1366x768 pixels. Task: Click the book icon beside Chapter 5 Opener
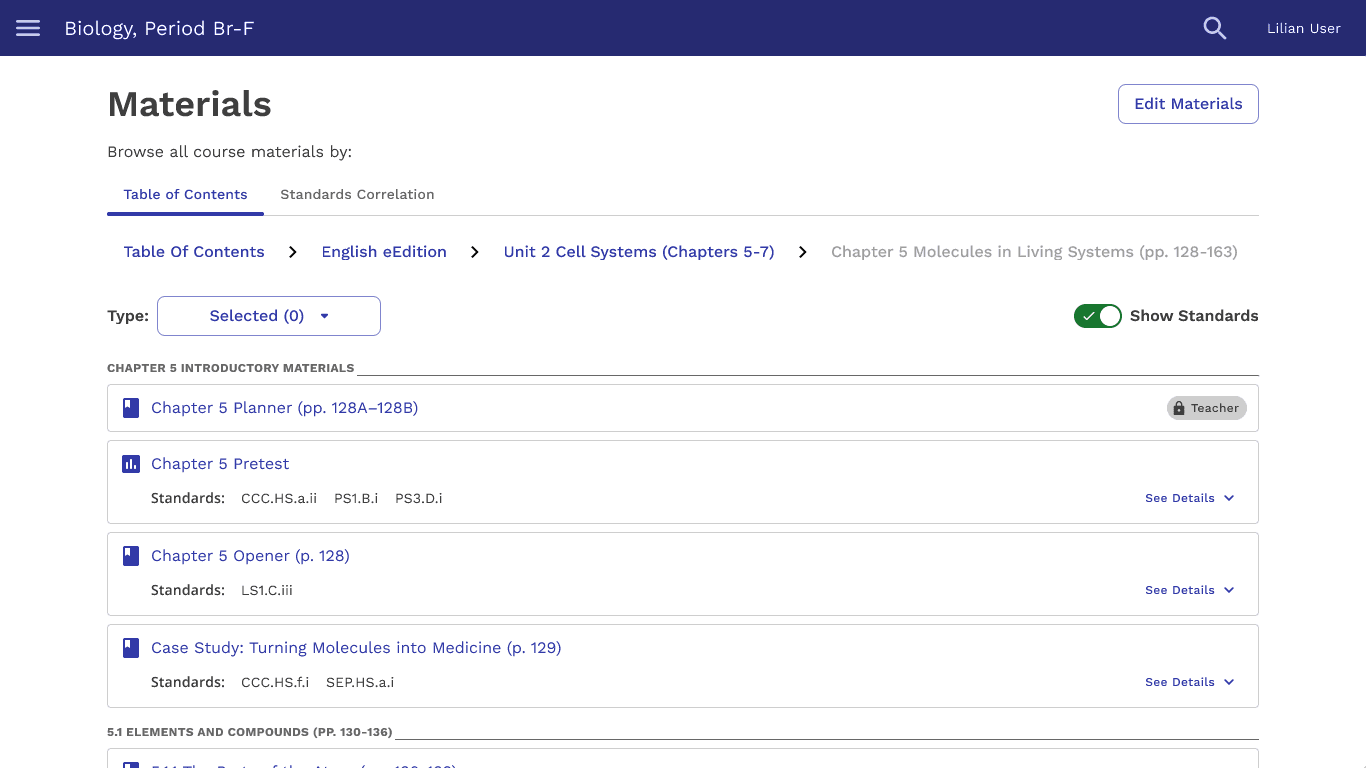[130, 555]
